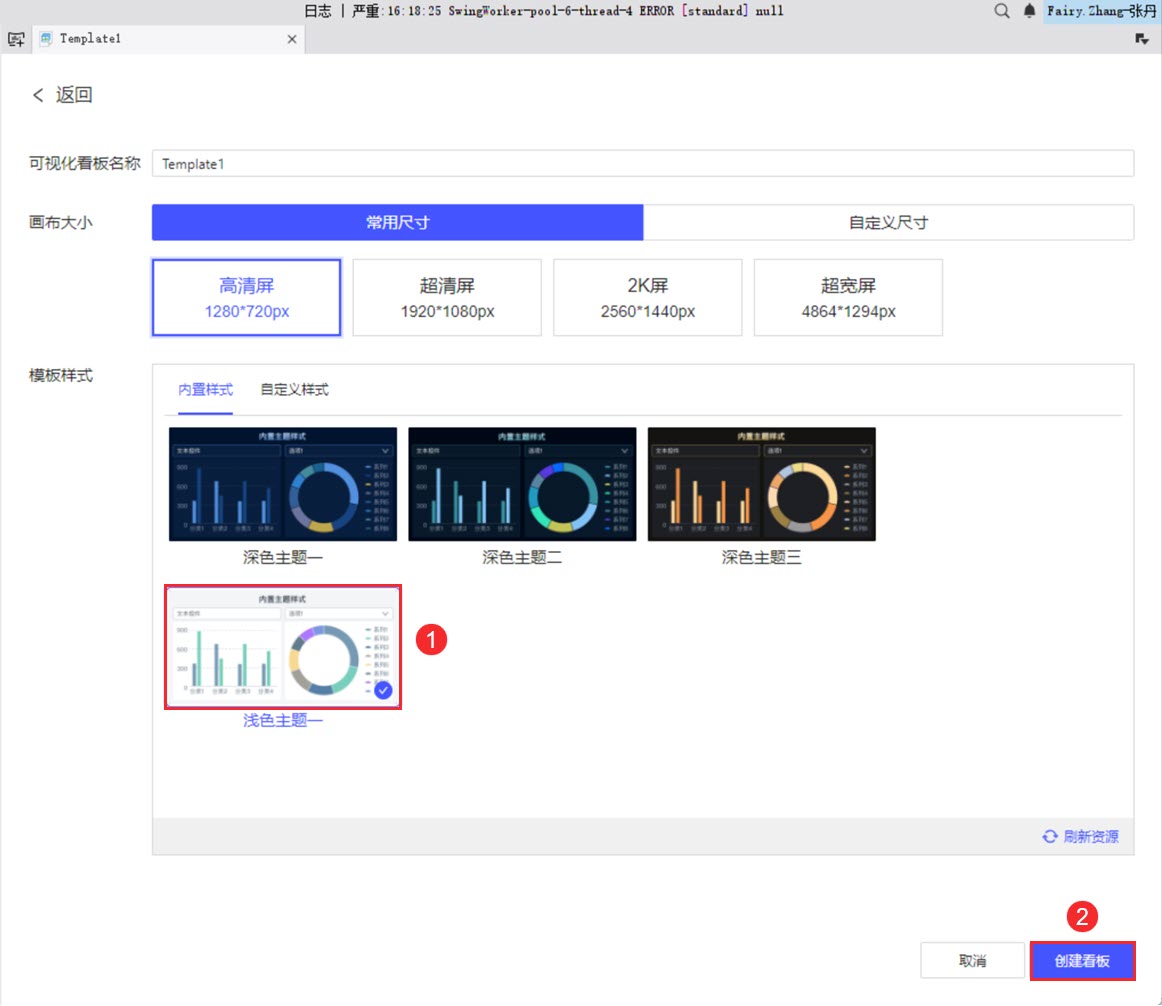Switch to 常用尺寸 canvas option
This screenshot has width=1162, height=1006.
pos(397,222)
